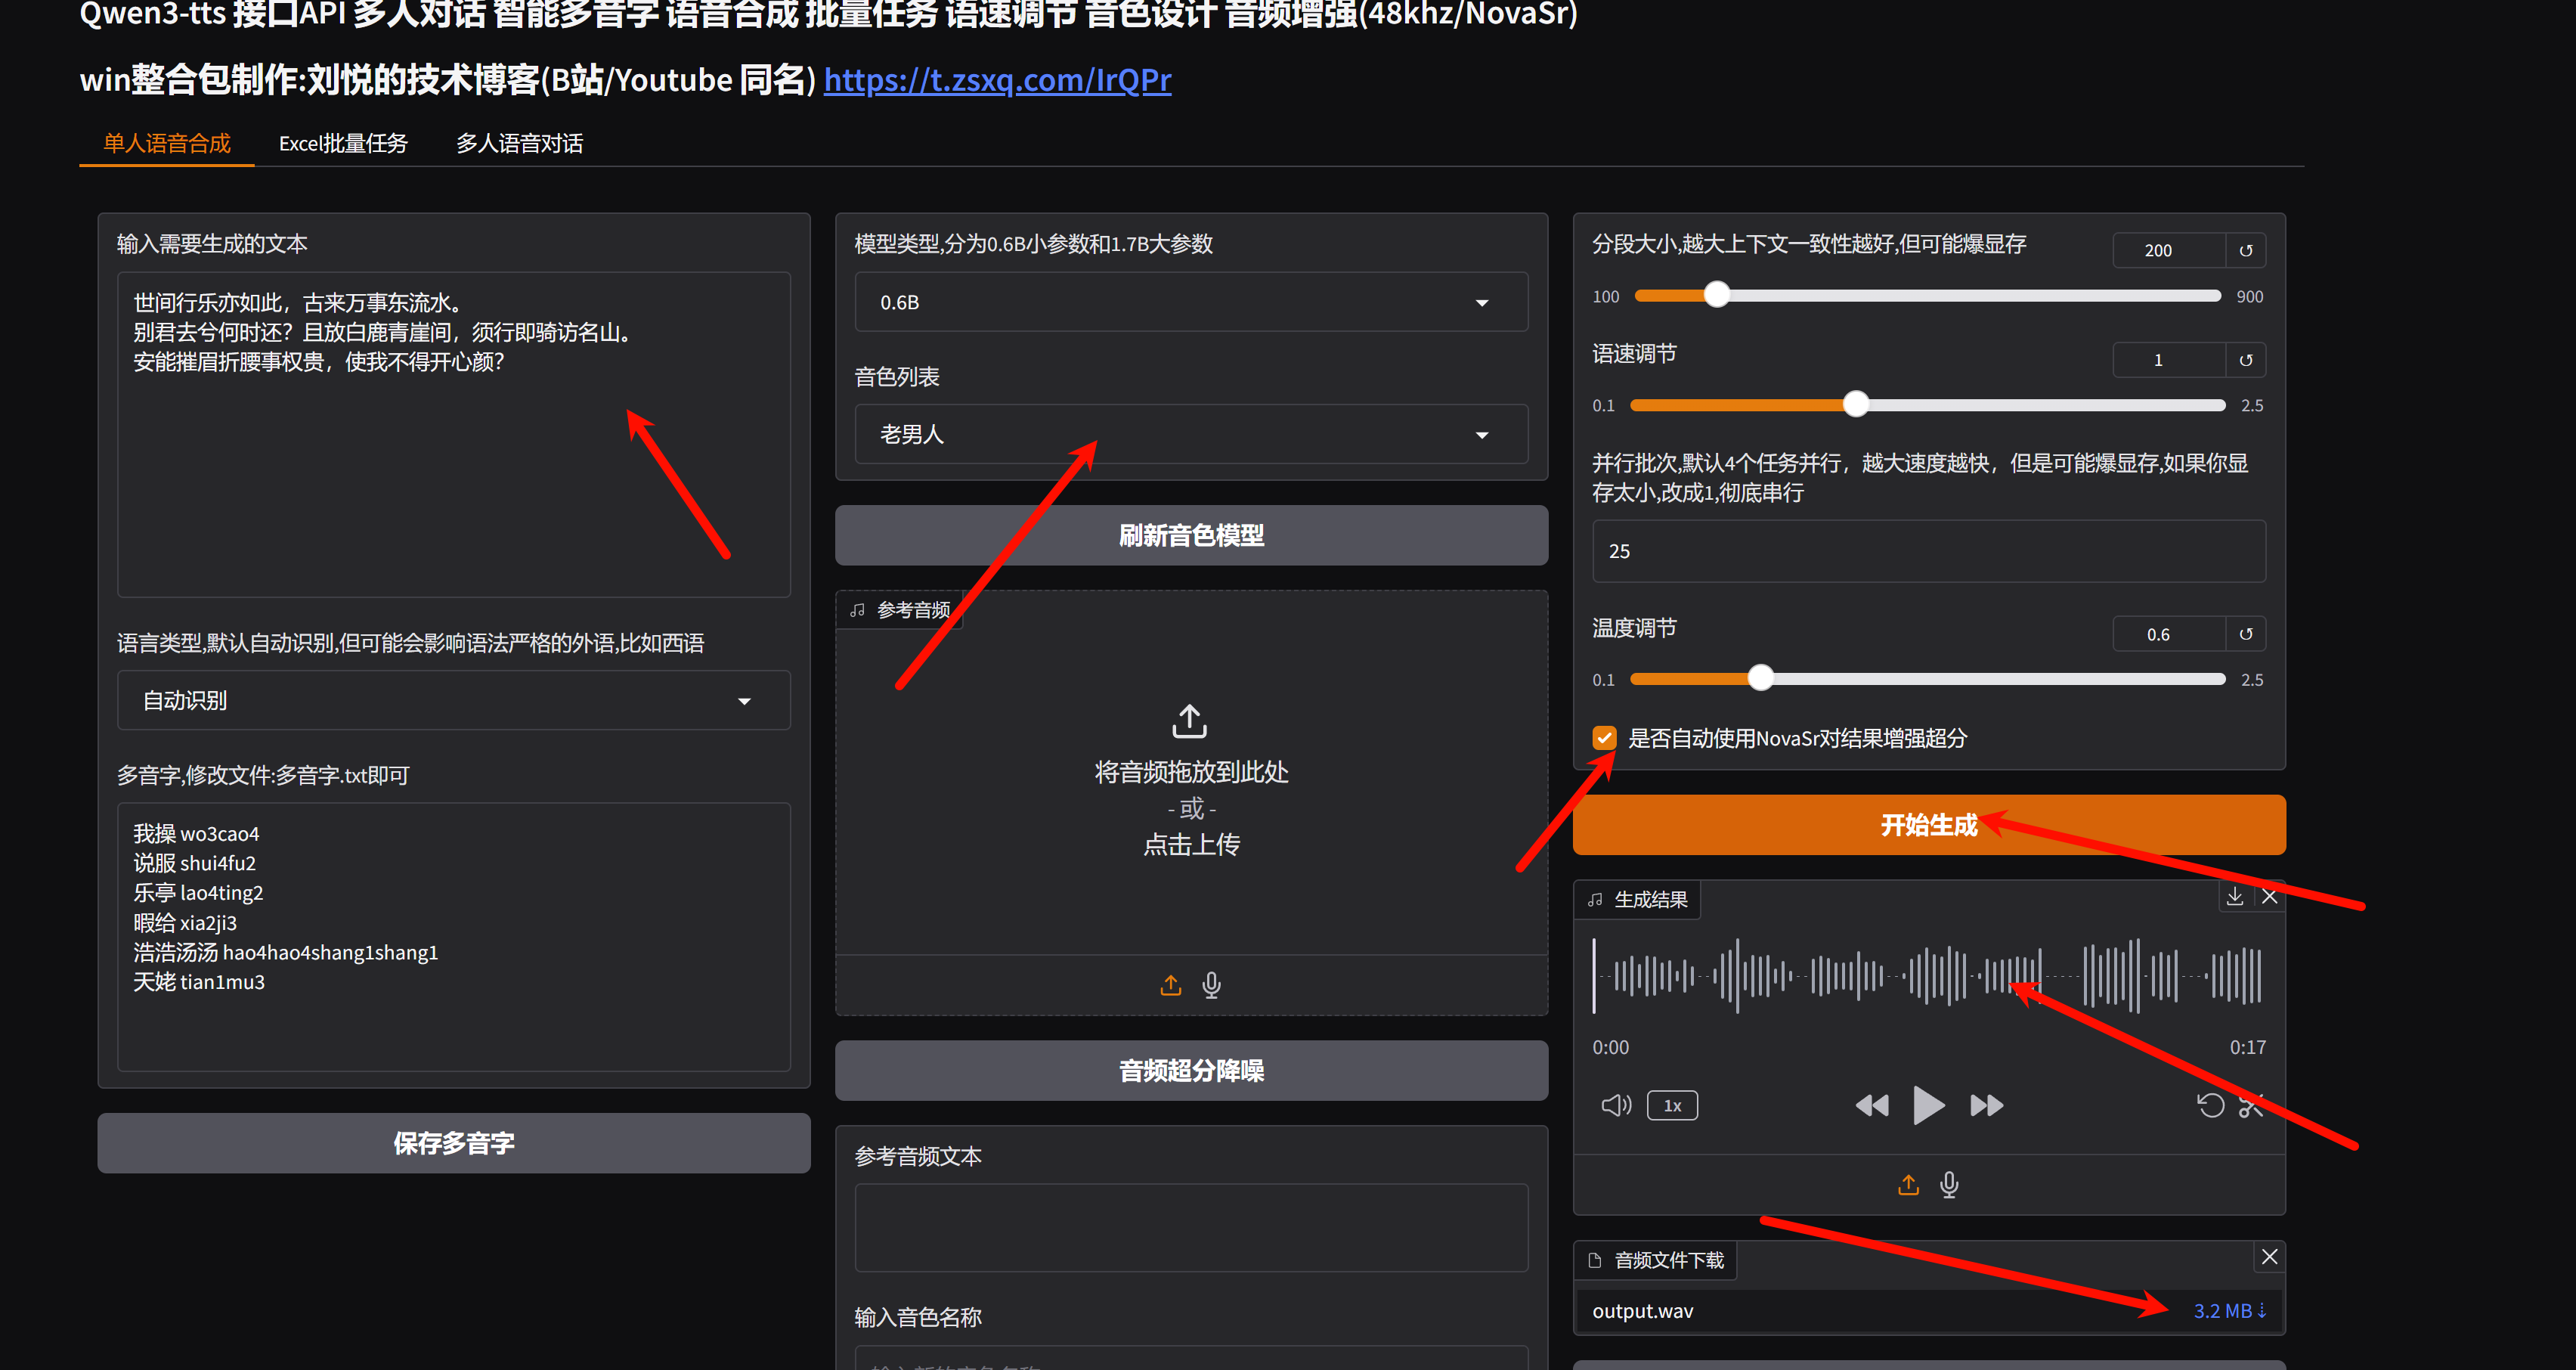Open the 自动识别 language dropdown
The width and height of the screenshot is (2576, 1370).
[453, 700]
